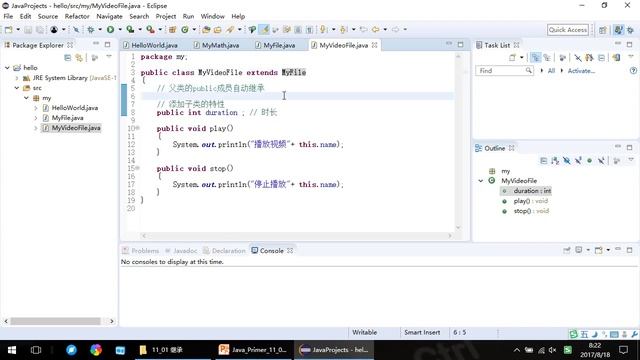Toggle Hide Non-Public Members in the Outline
The width and height of the screenshot is (640, 360).
(x=589, y=161)
